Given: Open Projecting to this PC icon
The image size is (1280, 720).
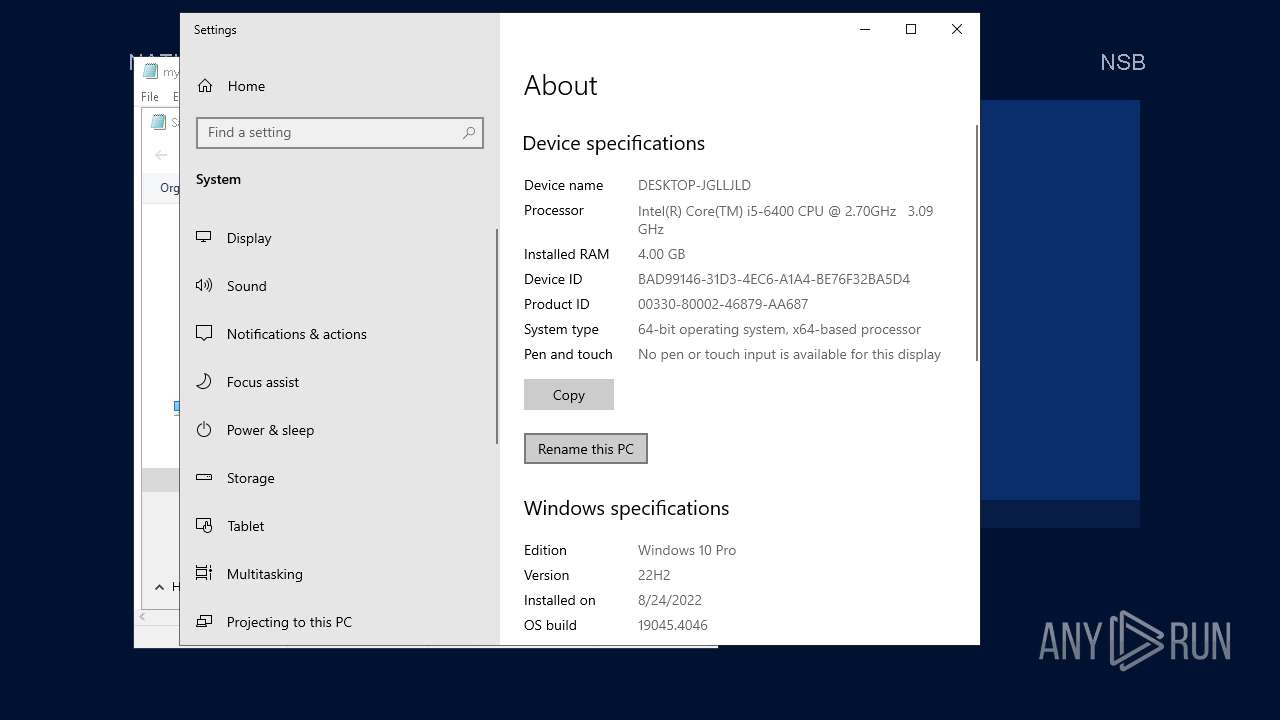Looking at the screenshot, I should (204, 622).
